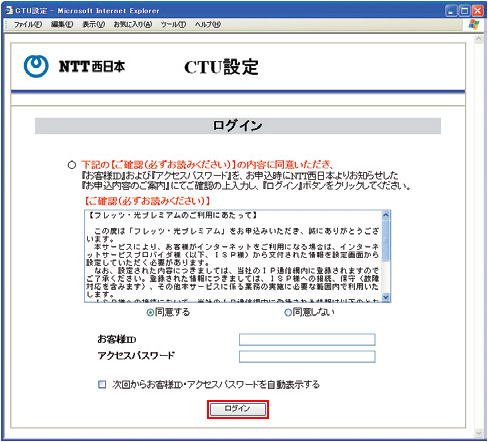The height and width of the screenshot is (442, 488).
Task: Close the Internet Explorer window
Action: (x=478, y=11)
